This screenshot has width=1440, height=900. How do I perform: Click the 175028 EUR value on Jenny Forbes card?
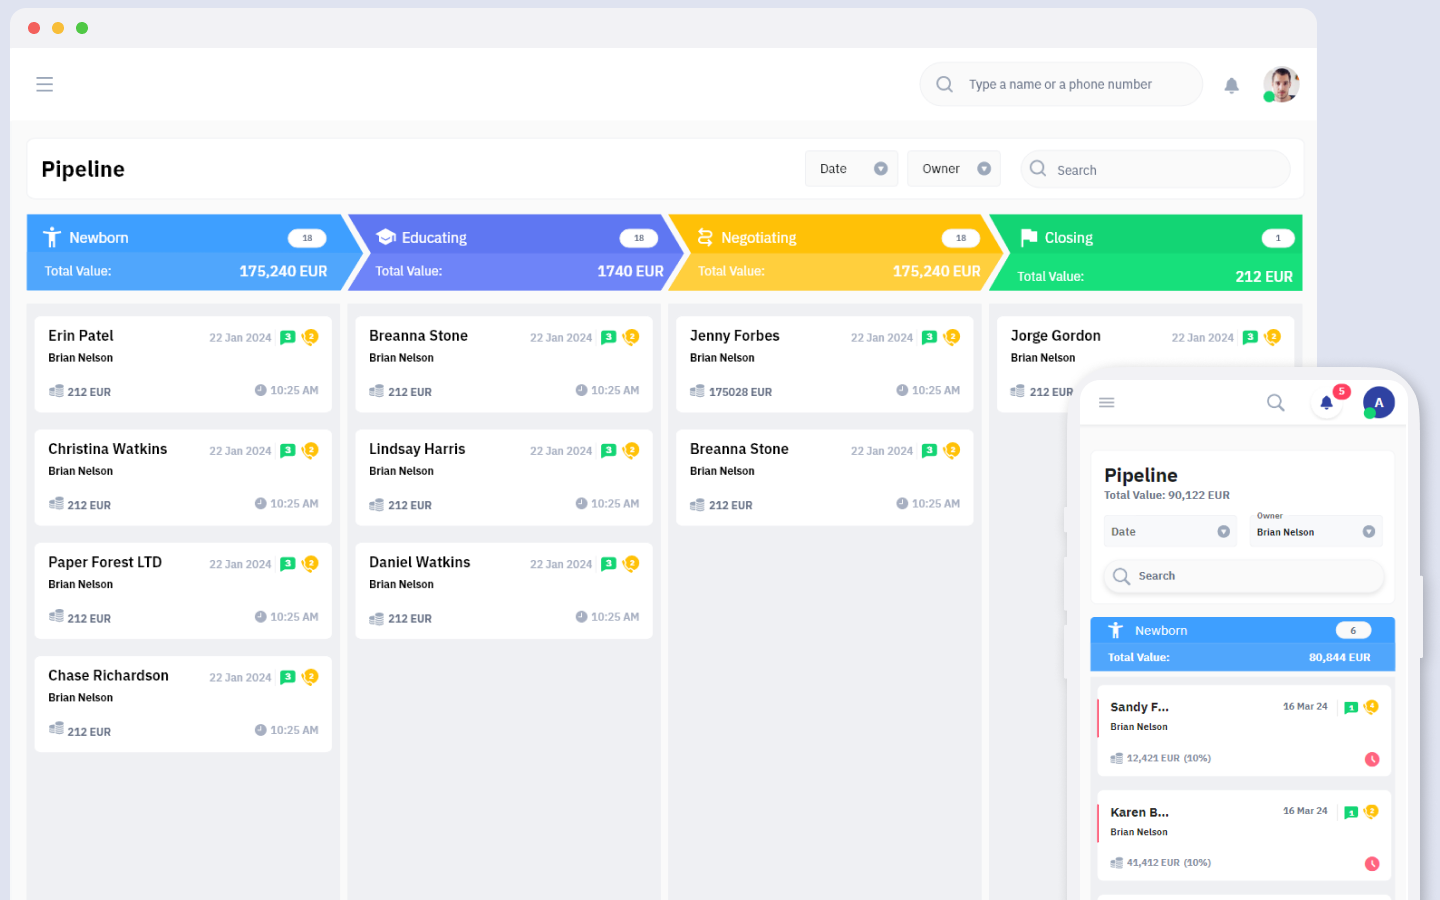pyautogui.click(x=740, y=392)
